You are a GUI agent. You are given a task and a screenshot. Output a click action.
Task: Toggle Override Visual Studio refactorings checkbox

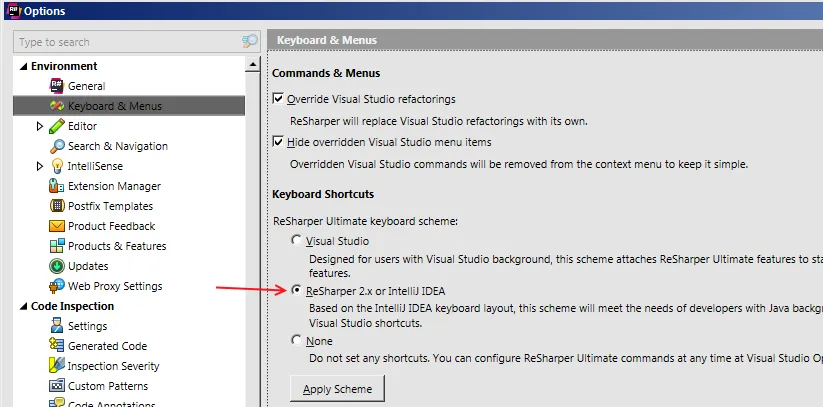279,99
